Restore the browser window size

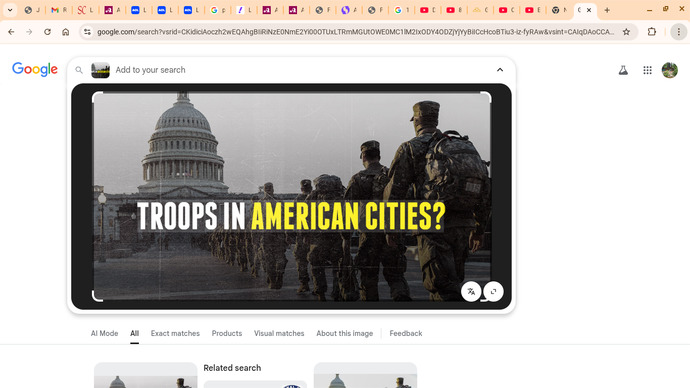[665, 10]
